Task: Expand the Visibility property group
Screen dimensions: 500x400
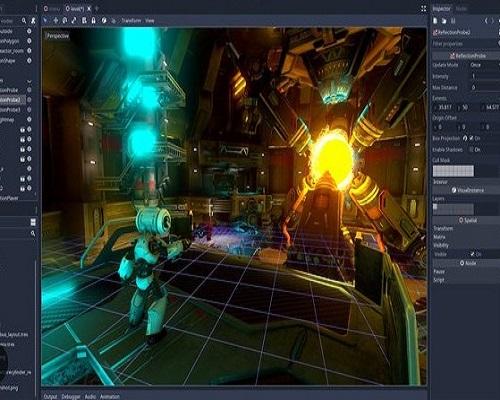Action: click(x=441, y=245)
